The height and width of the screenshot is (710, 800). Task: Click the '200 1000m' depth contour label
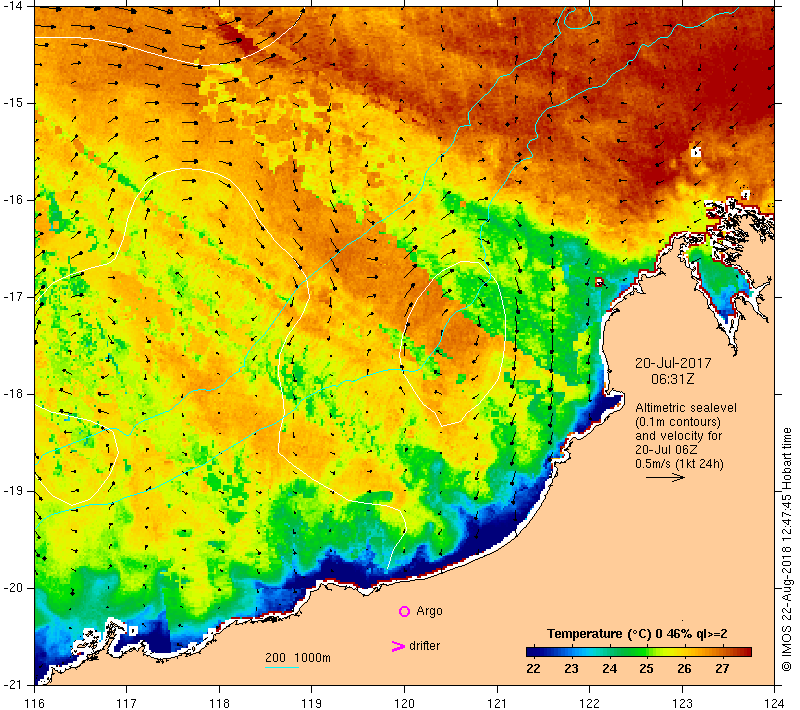[298, 658]
